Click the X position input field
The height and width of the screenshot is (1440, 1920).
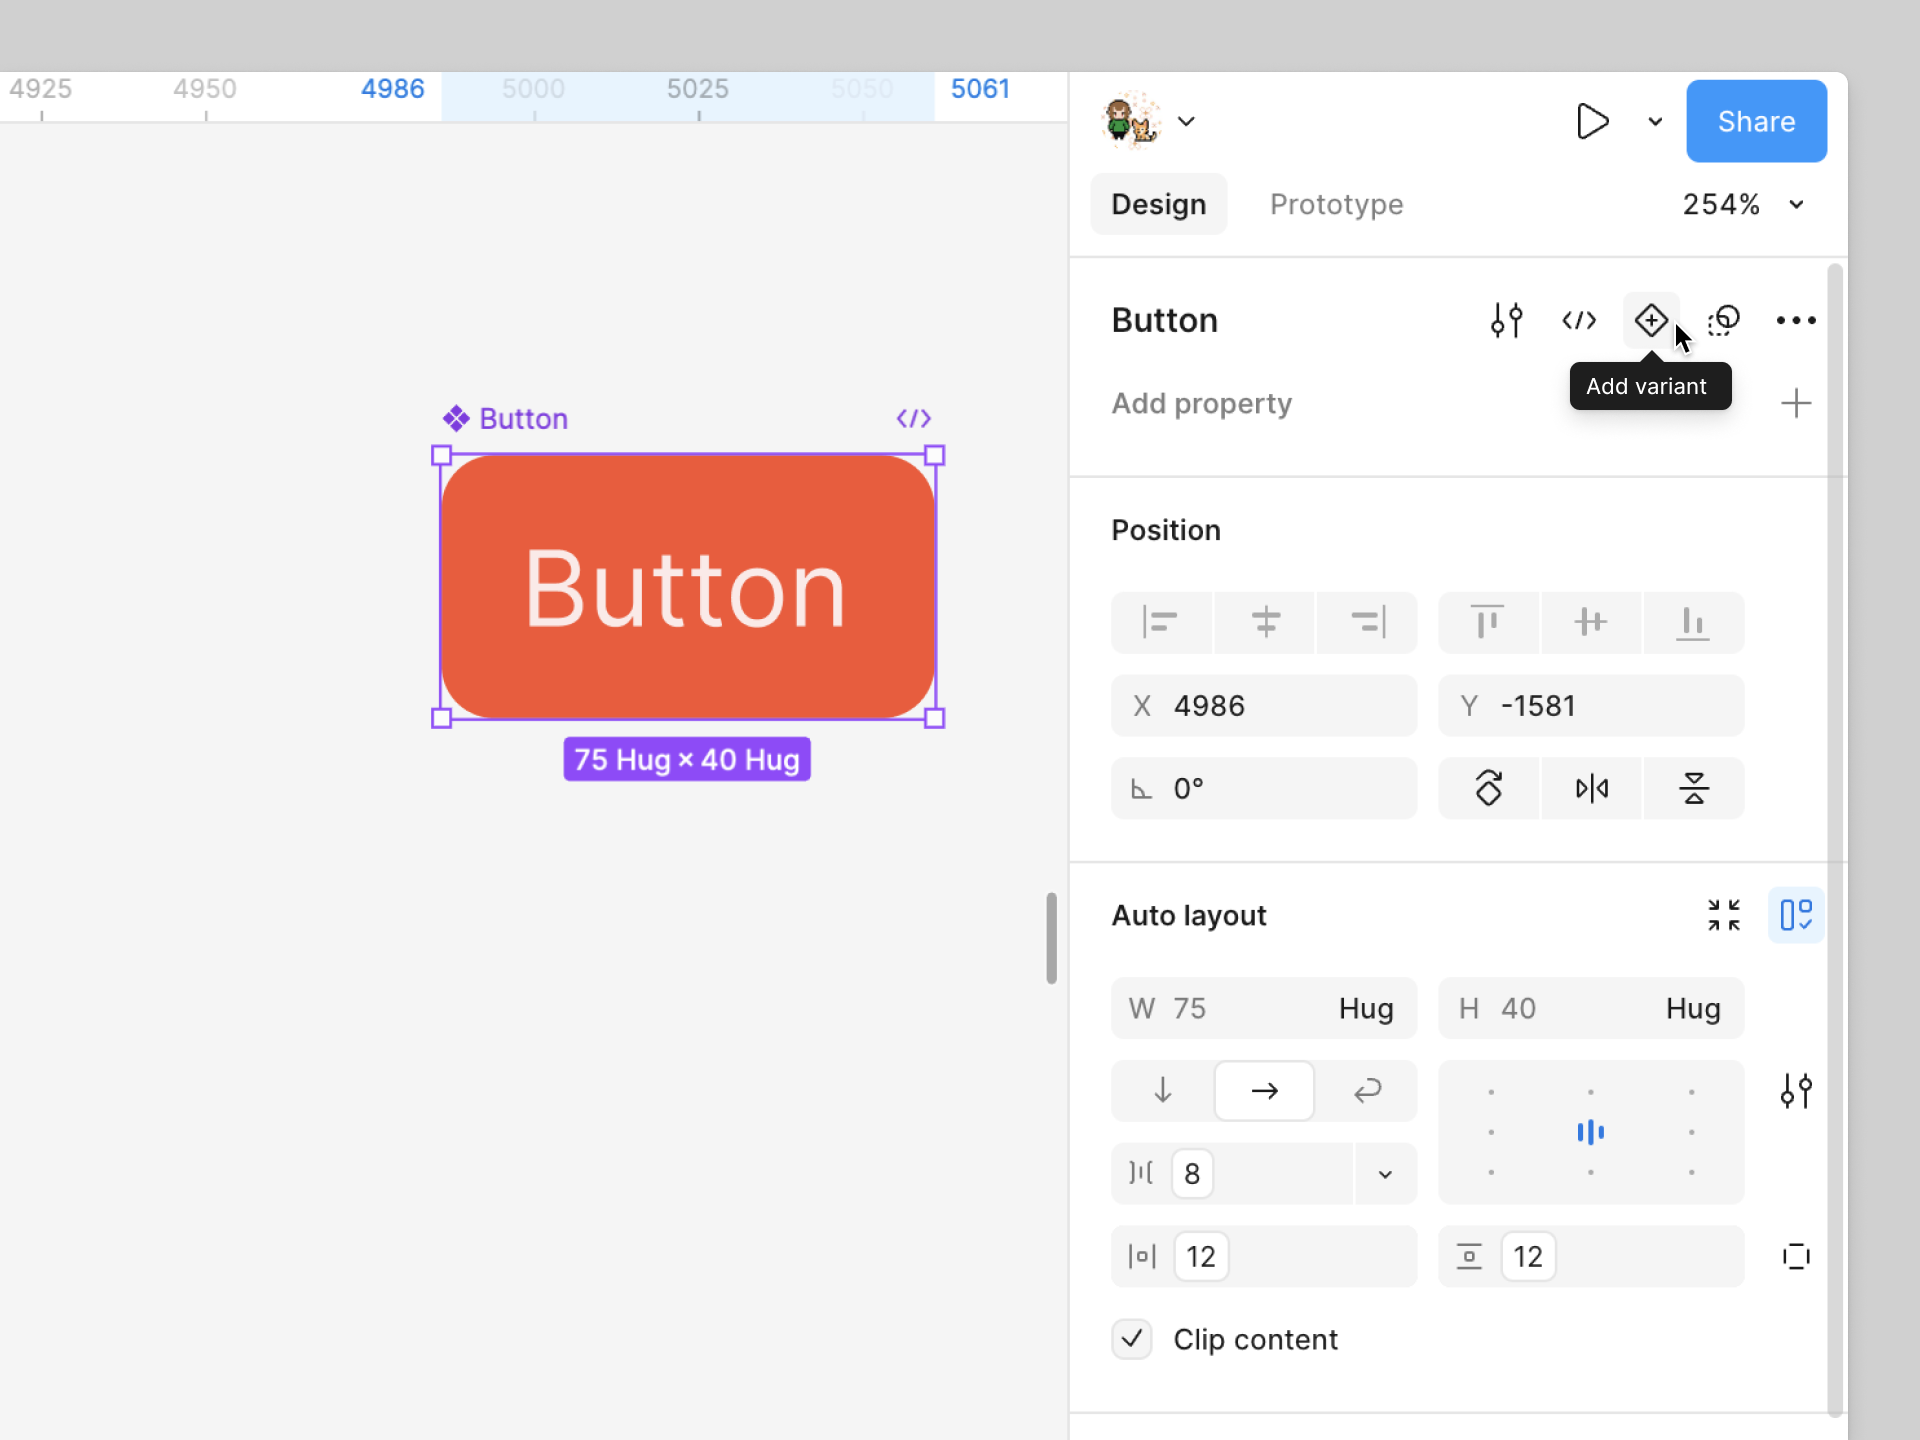(x=1264, y=706)
